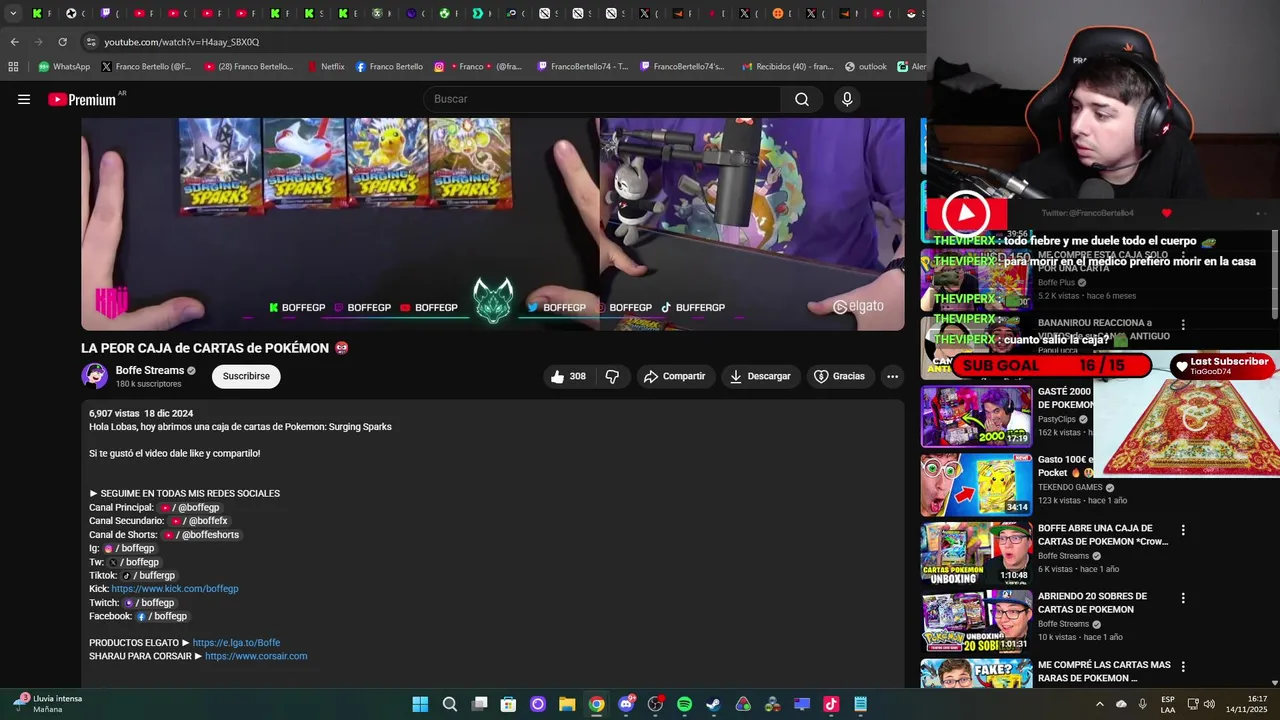This screenshot has height=720, width=1280.
Task: Open the Kick link kick.com/boffegp
Action: coord(175,589)
